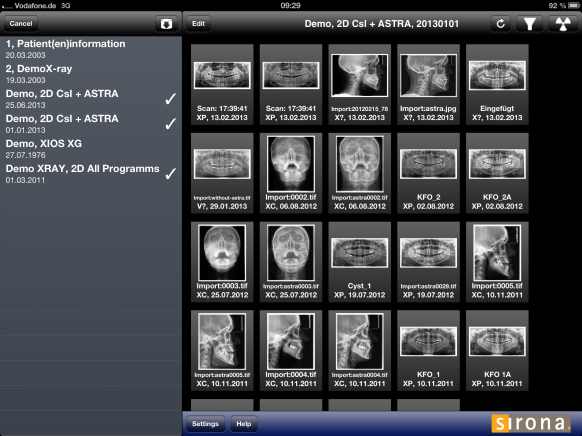
Task: Tap the Edit button
Action: point(198,24)
